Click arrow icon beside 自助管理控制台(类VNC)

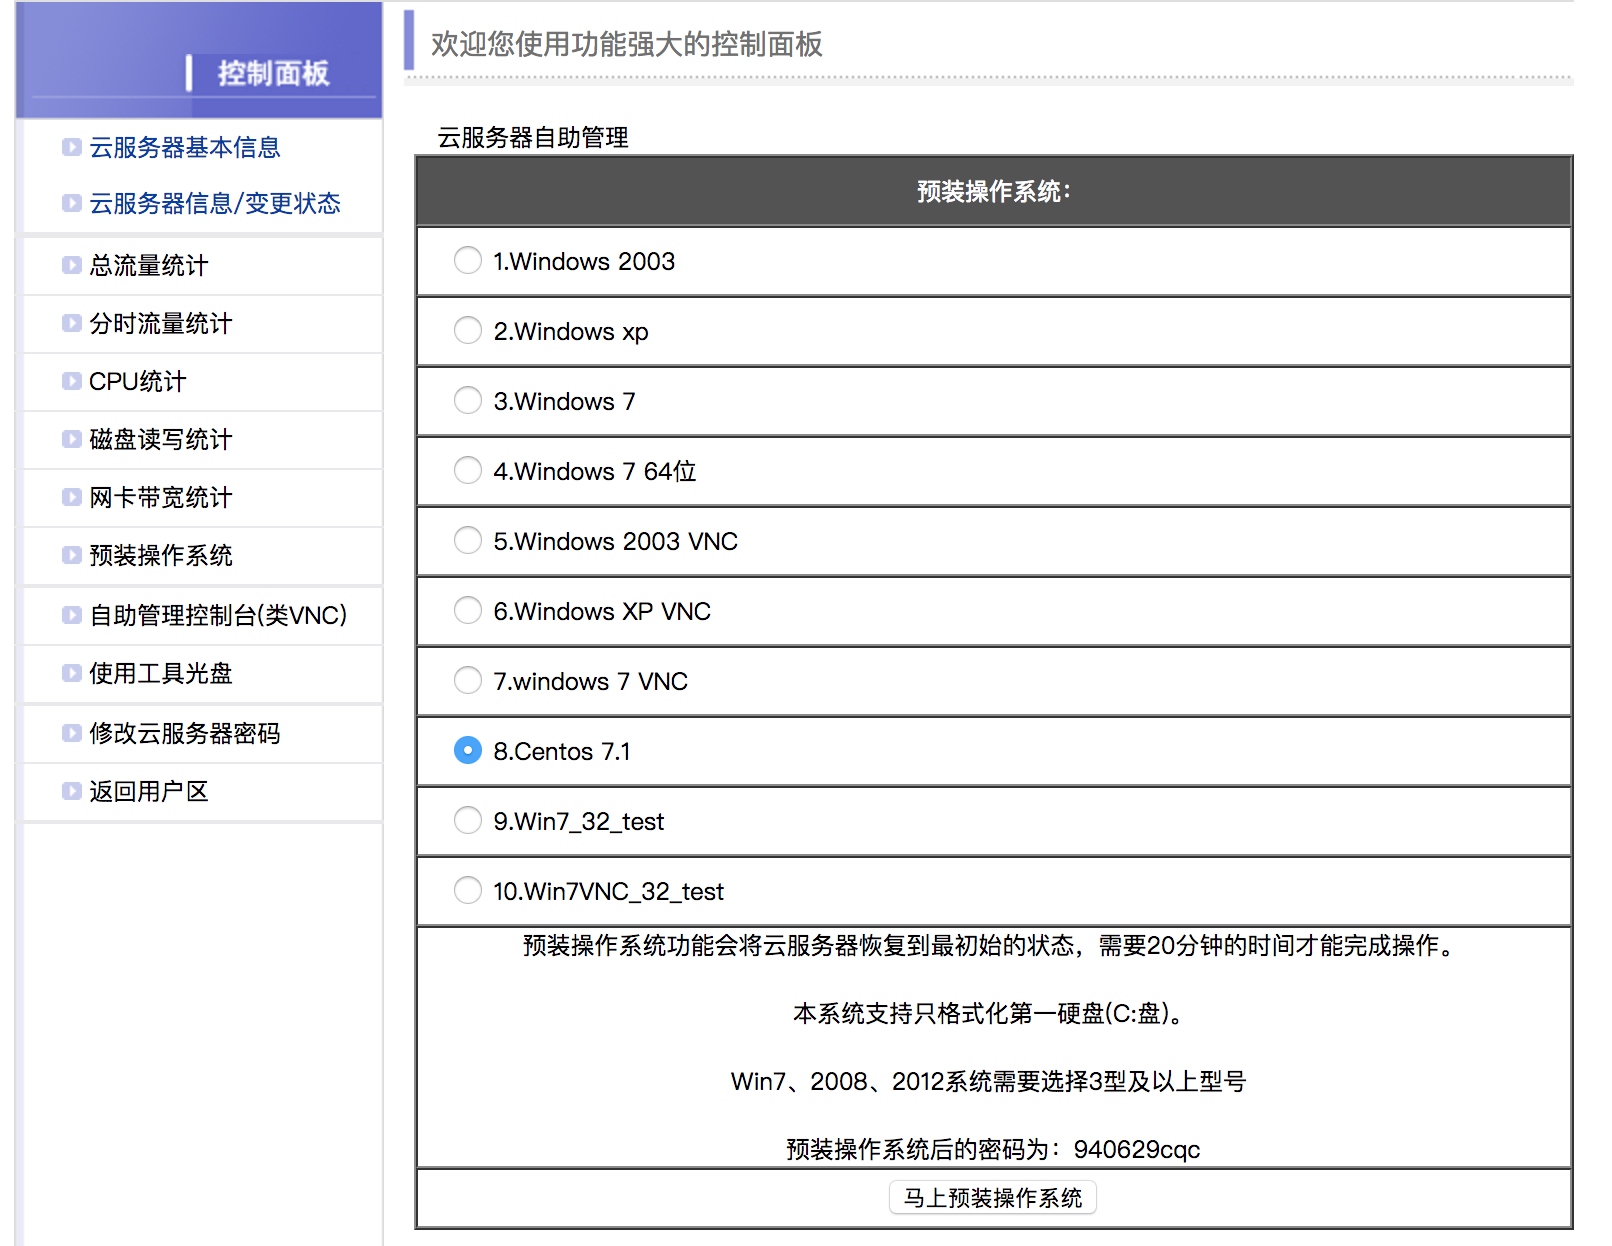(71, 615)
